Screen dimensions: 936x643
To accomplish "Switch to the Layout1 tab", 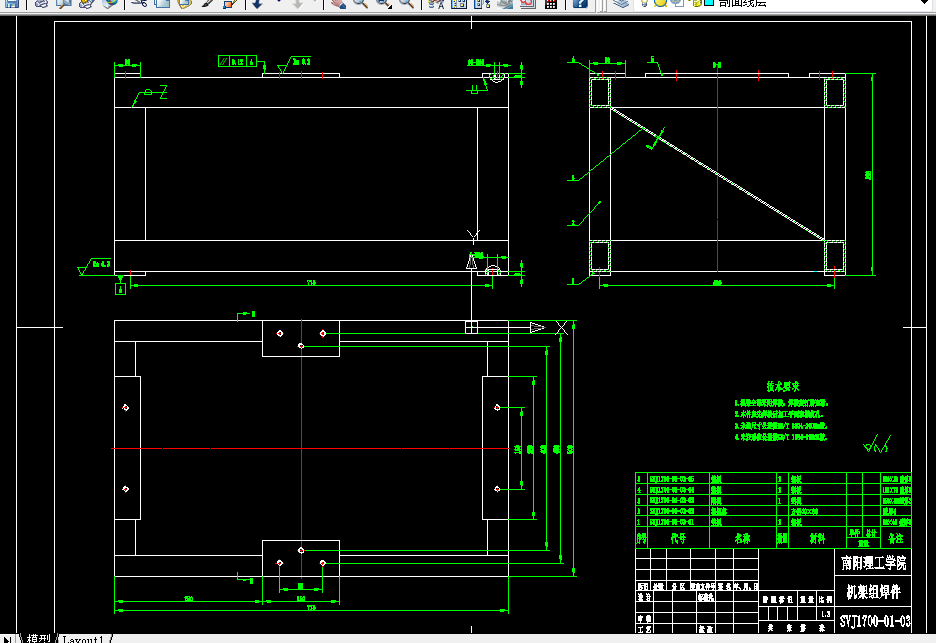I will point(83,638).
